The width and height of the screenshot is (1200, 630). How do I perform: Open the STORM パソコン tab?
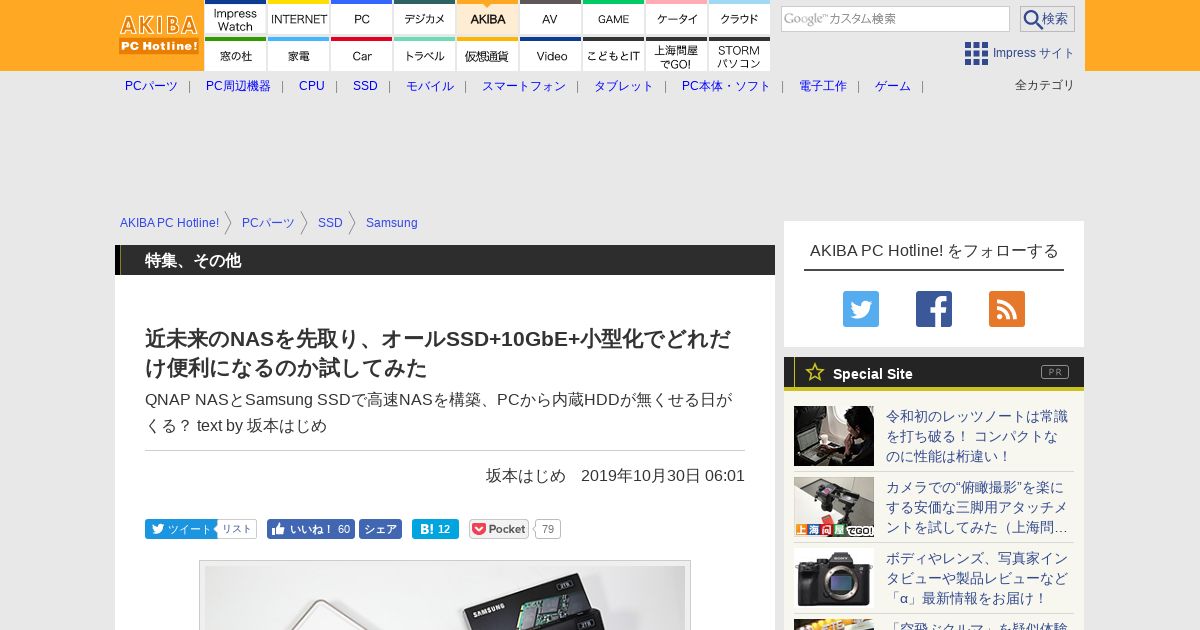(739, 55)
